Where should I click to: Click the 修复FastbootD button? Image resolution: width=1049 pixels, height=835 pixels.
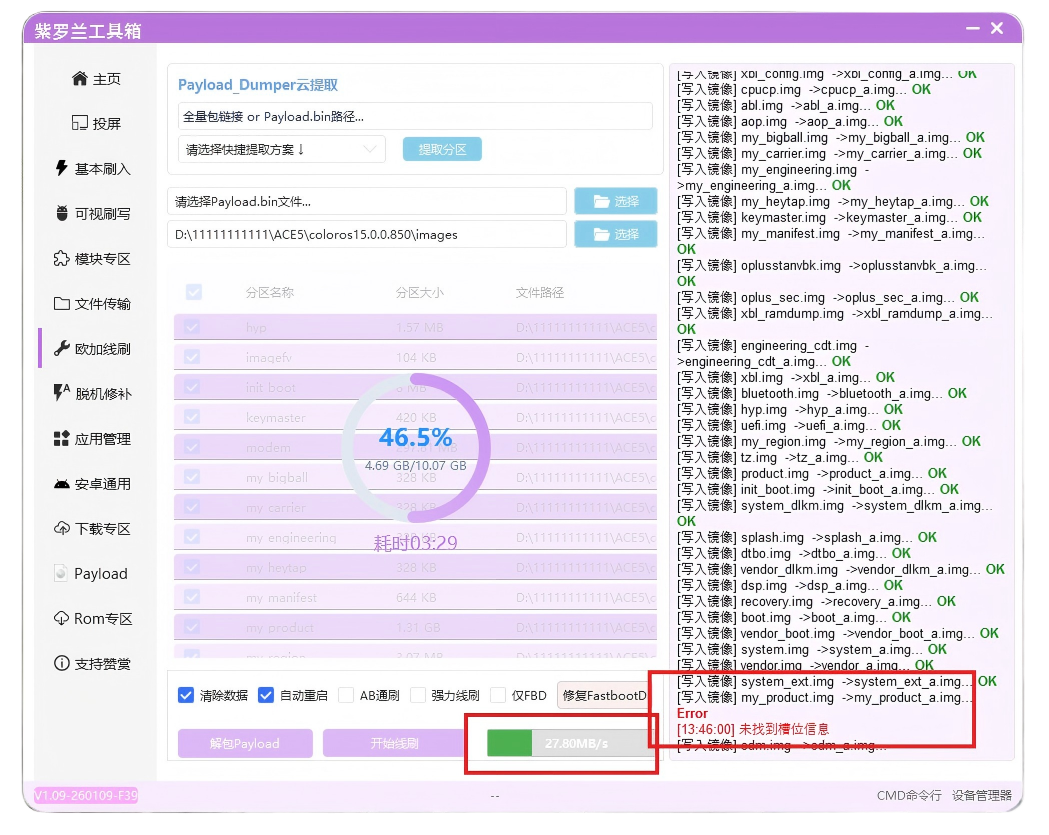click(x=604, y=695)
